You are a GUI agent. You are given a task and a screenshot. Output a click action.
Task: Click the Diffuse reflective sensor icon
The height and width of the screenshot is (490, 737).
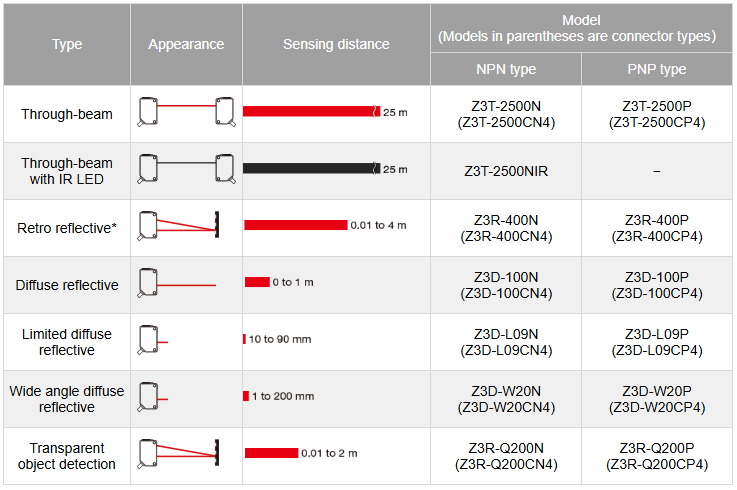[x=176, y=284]
